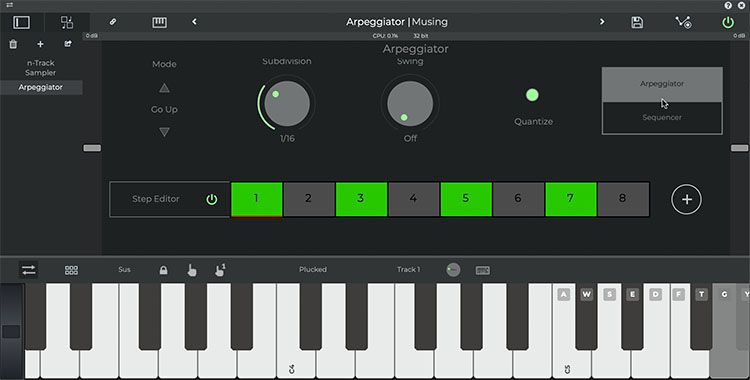Change Mode with the down triangle arrow
This screenshot has width=750, height=380.
coord(164,132)
